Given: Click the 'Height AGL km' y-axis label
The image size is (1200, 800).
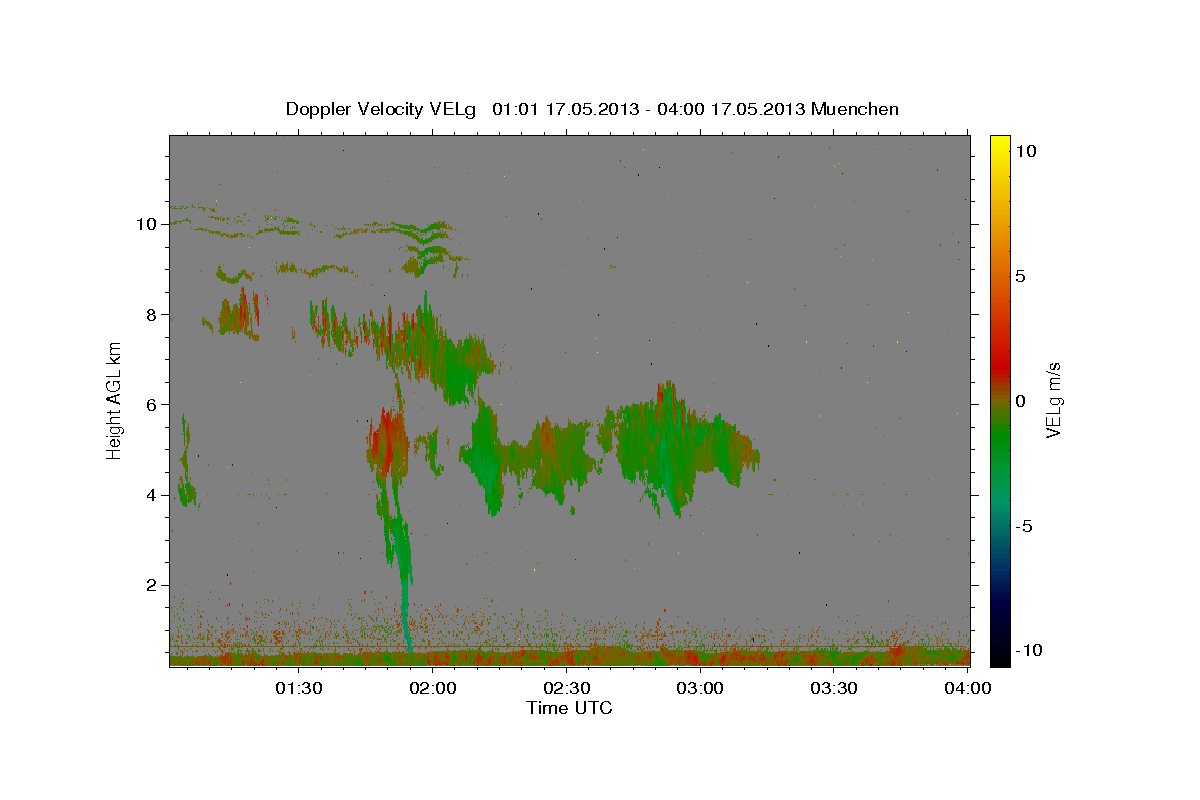Looking at the screenshot, I should point(115,400).
